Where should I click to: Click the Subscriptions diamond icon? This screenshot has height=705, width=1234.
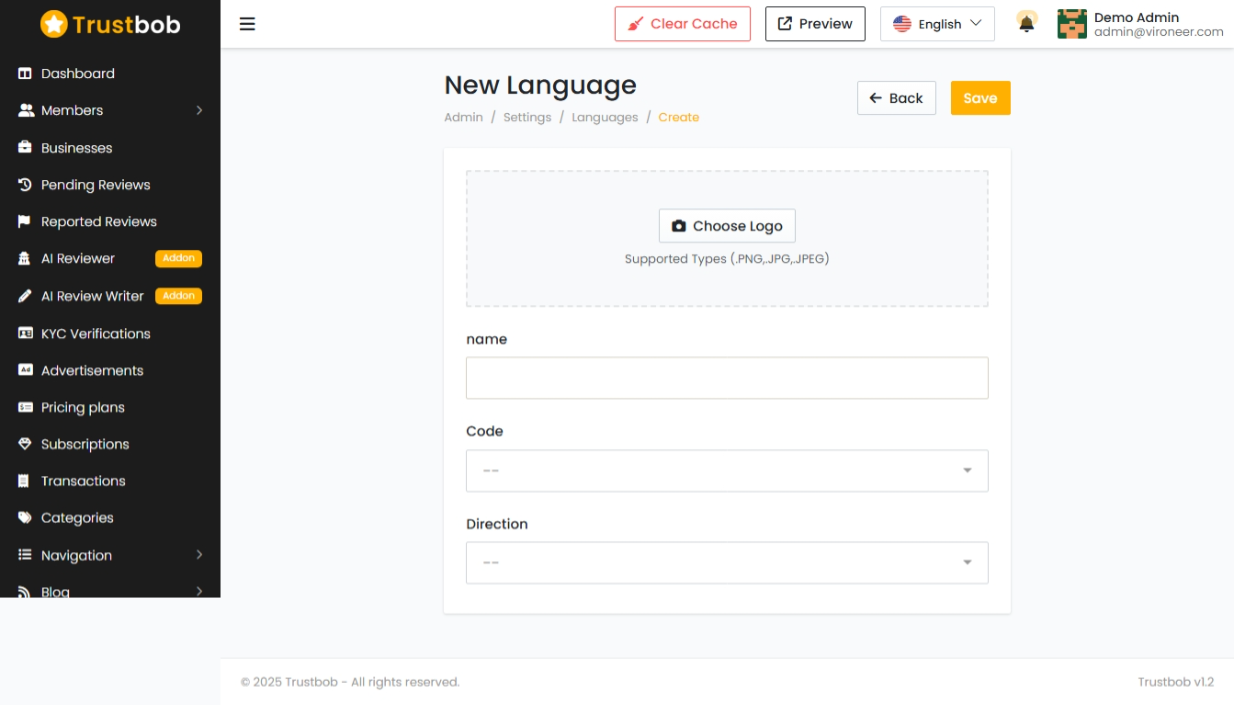tap(25, 444)
